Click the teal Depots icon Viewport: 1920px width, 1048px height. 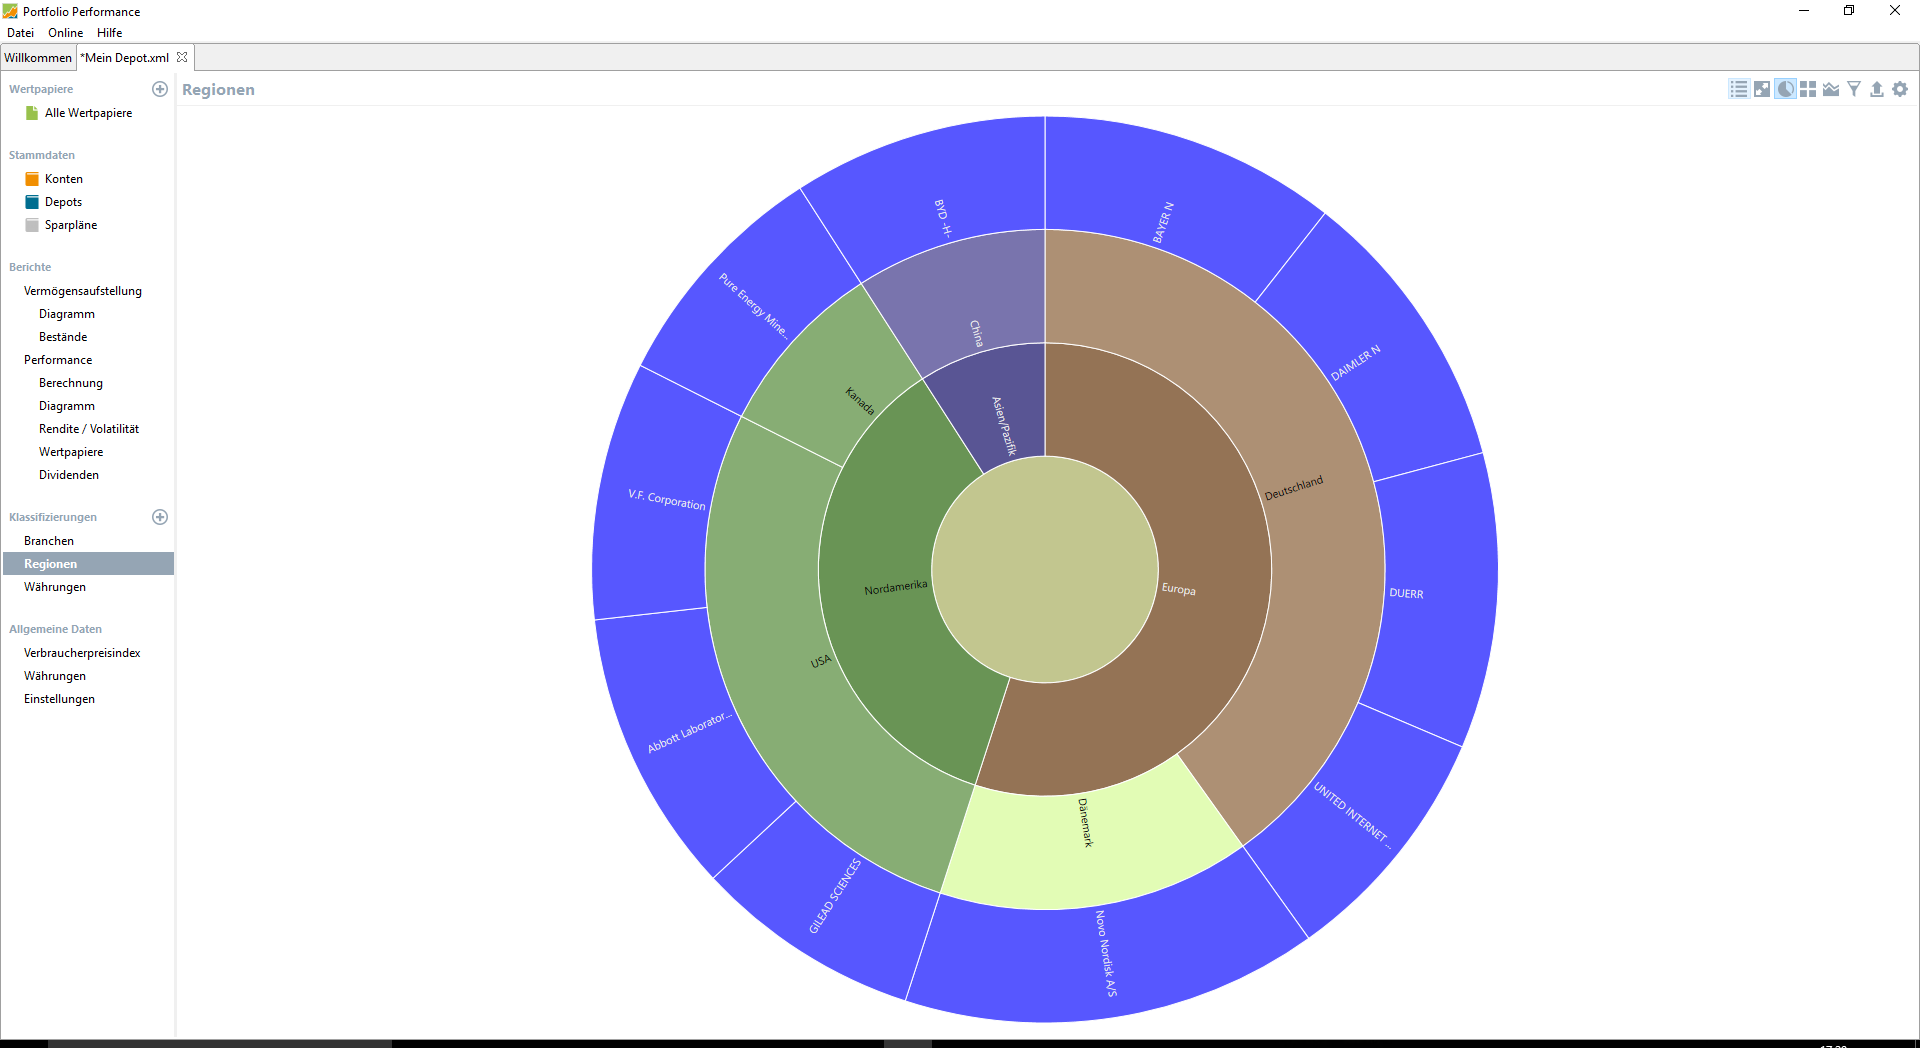pyautogui.click(x=32, y=202)
